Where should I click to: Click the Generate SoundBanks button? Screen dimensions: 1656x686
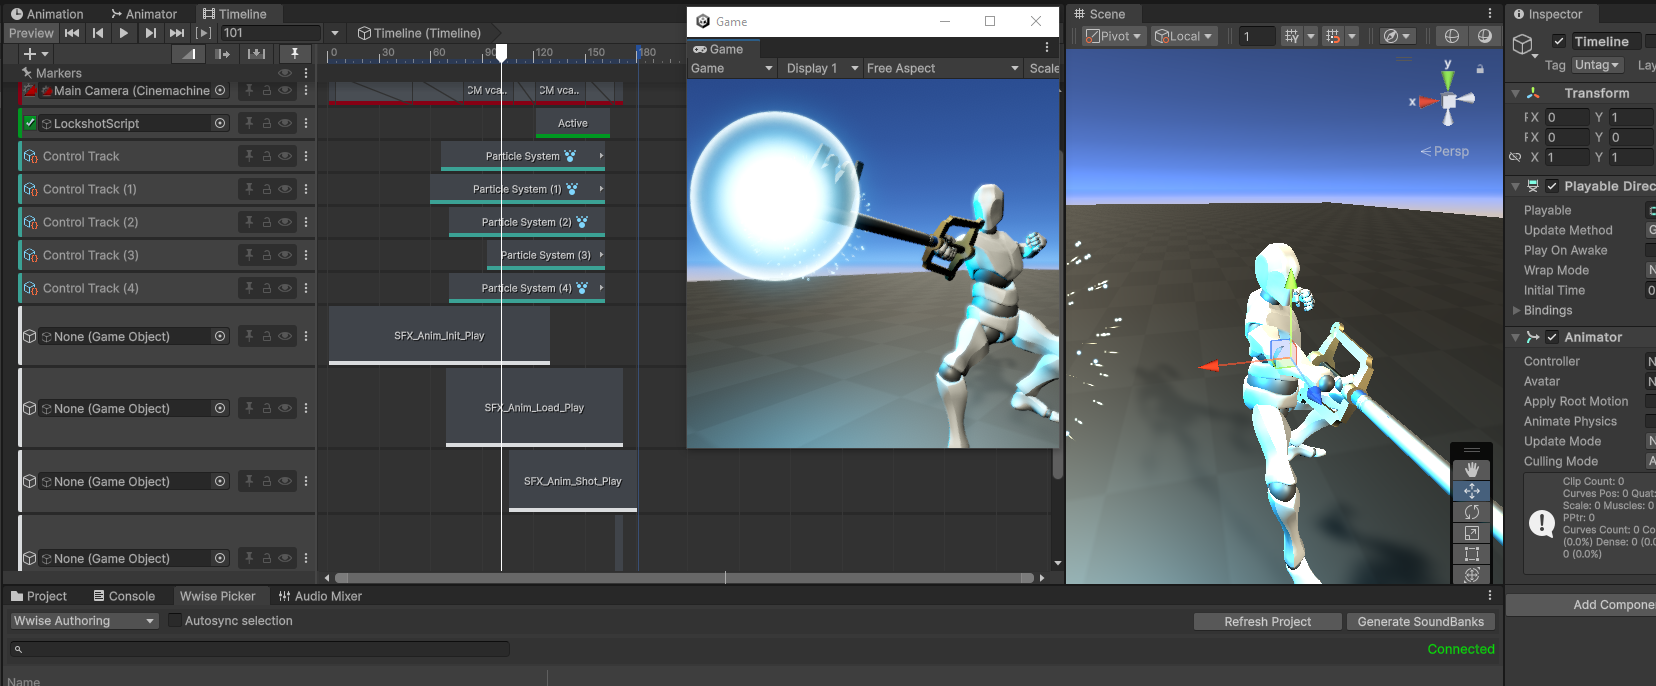1420,622
